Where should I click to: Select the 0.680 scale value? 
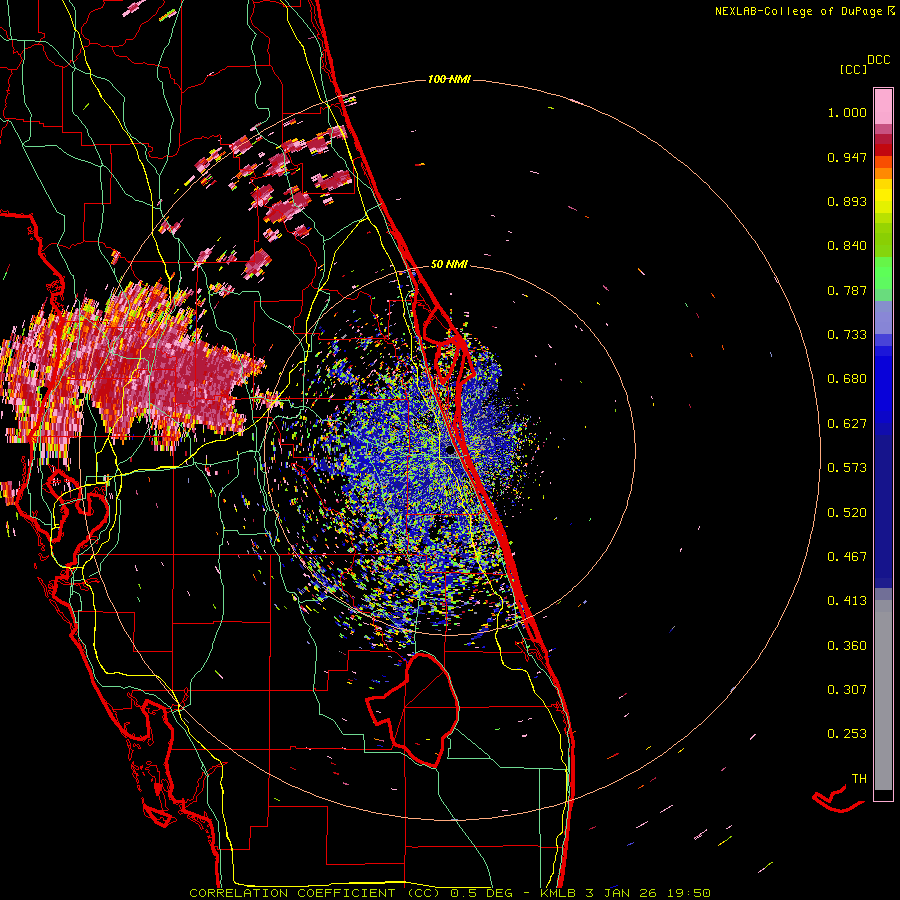847,379
